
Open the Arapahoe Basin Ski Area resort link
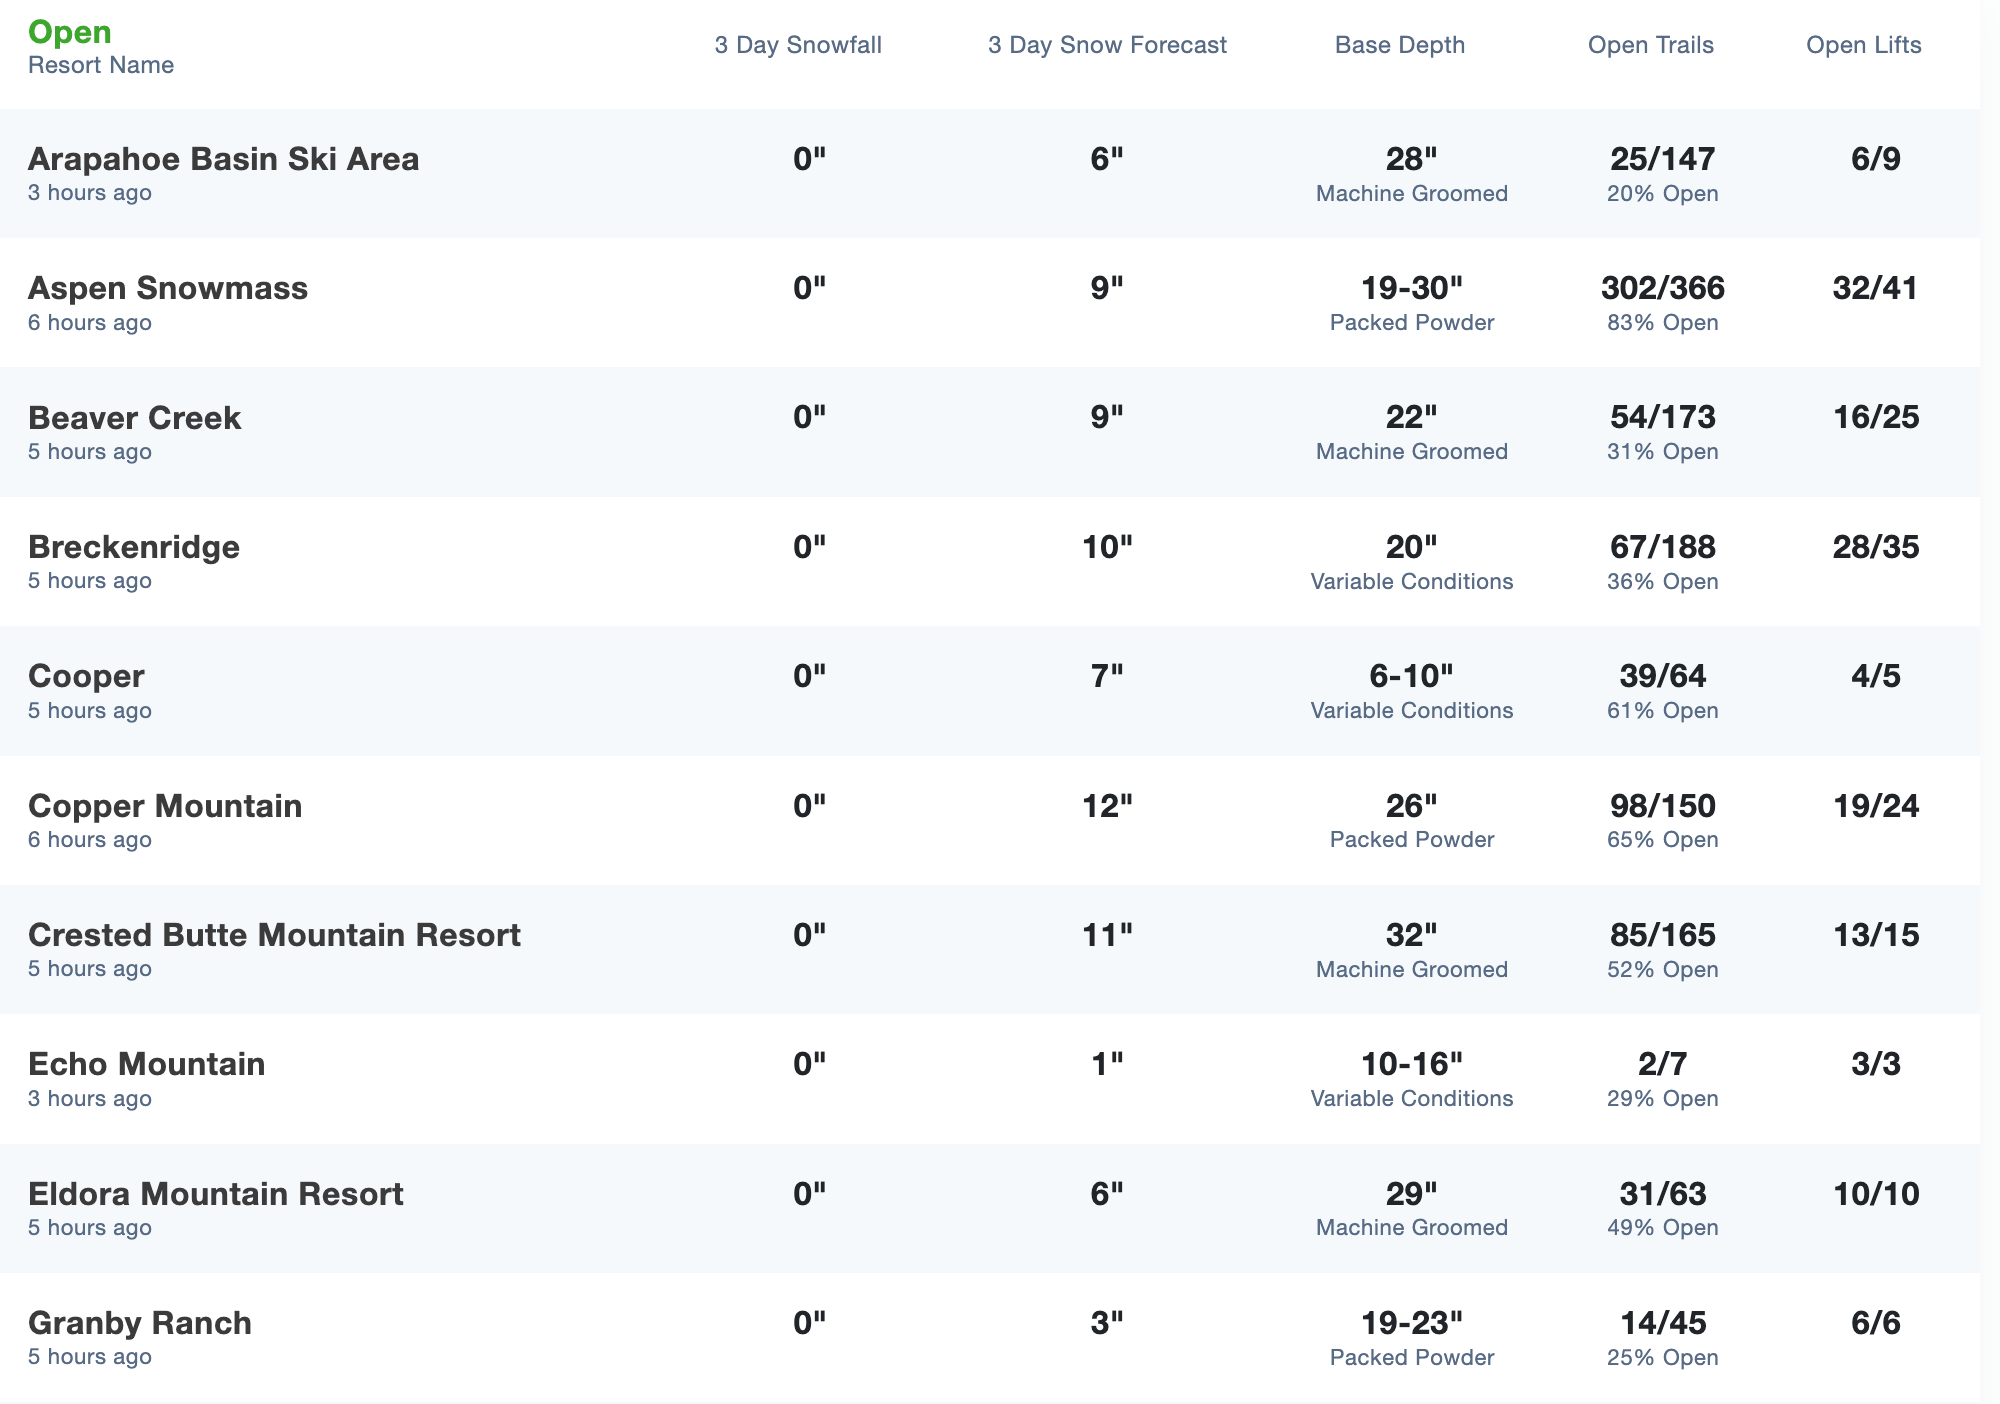[223, 159]
